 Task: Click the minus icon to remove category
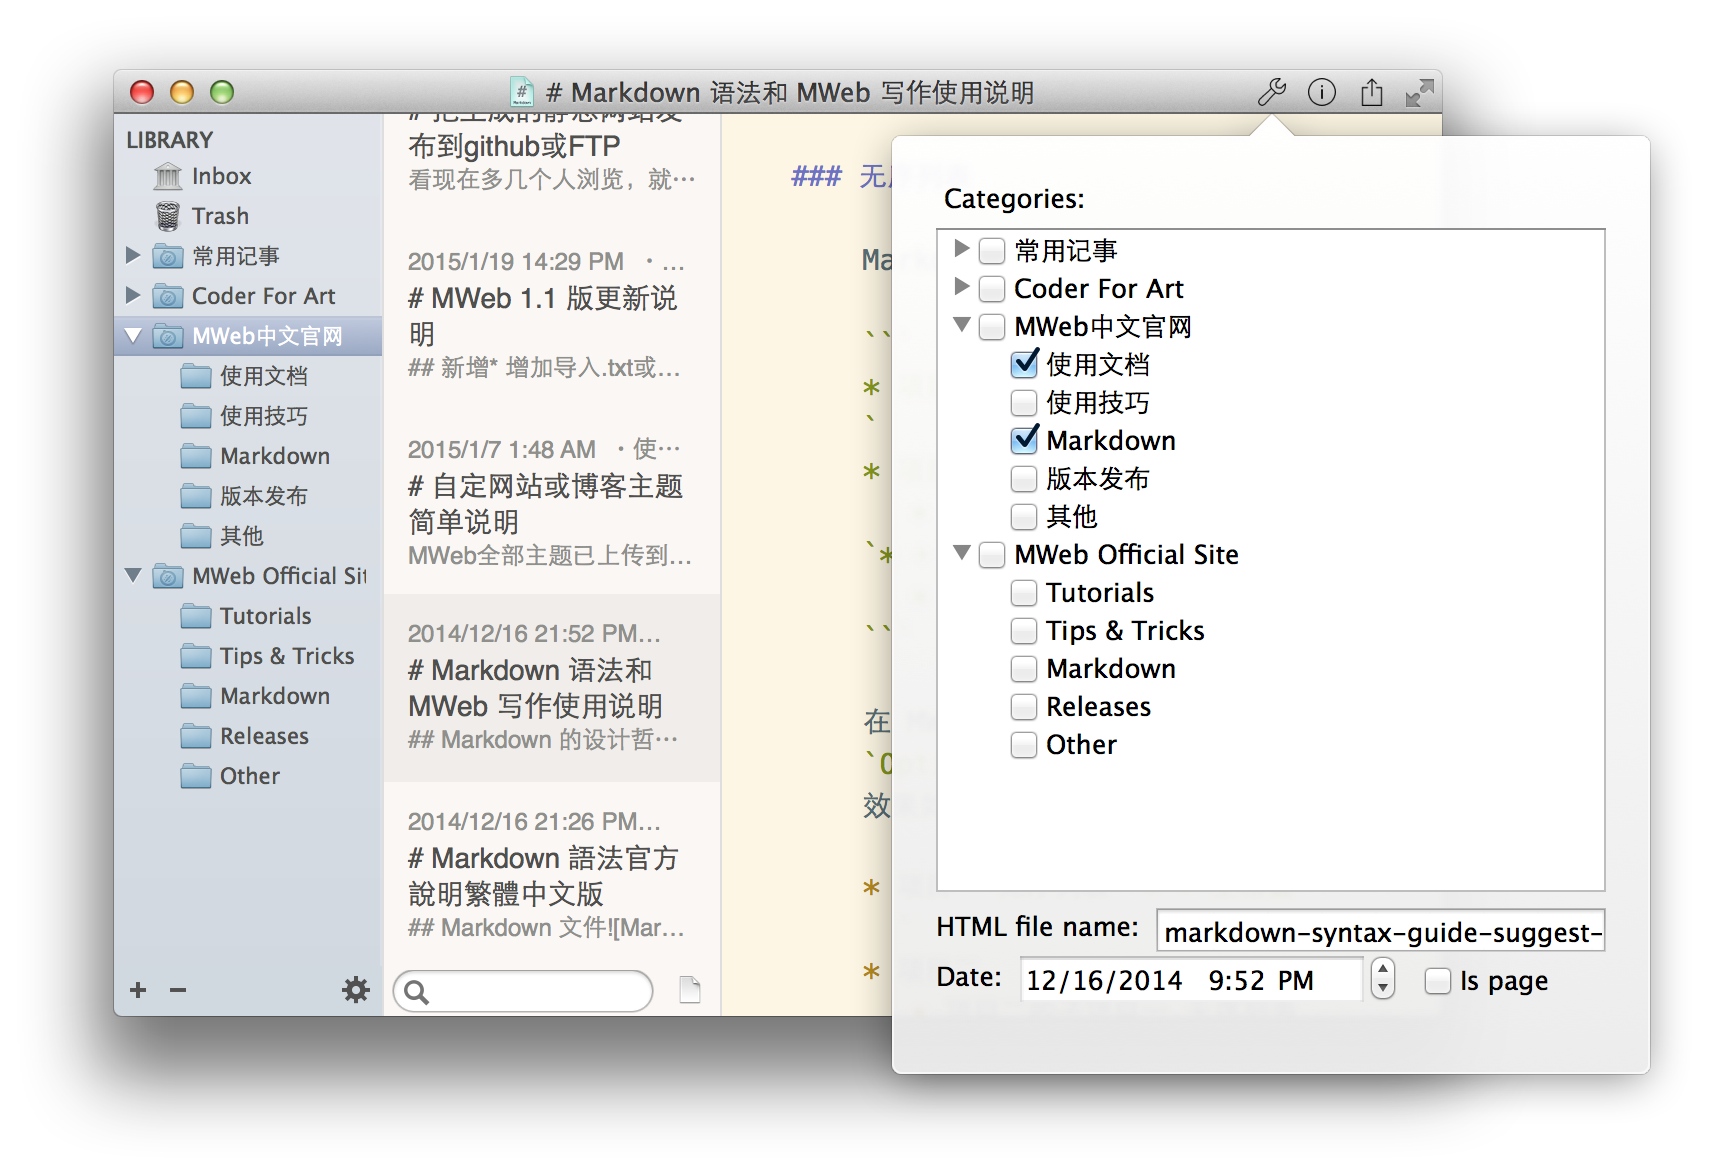(178, 990)
